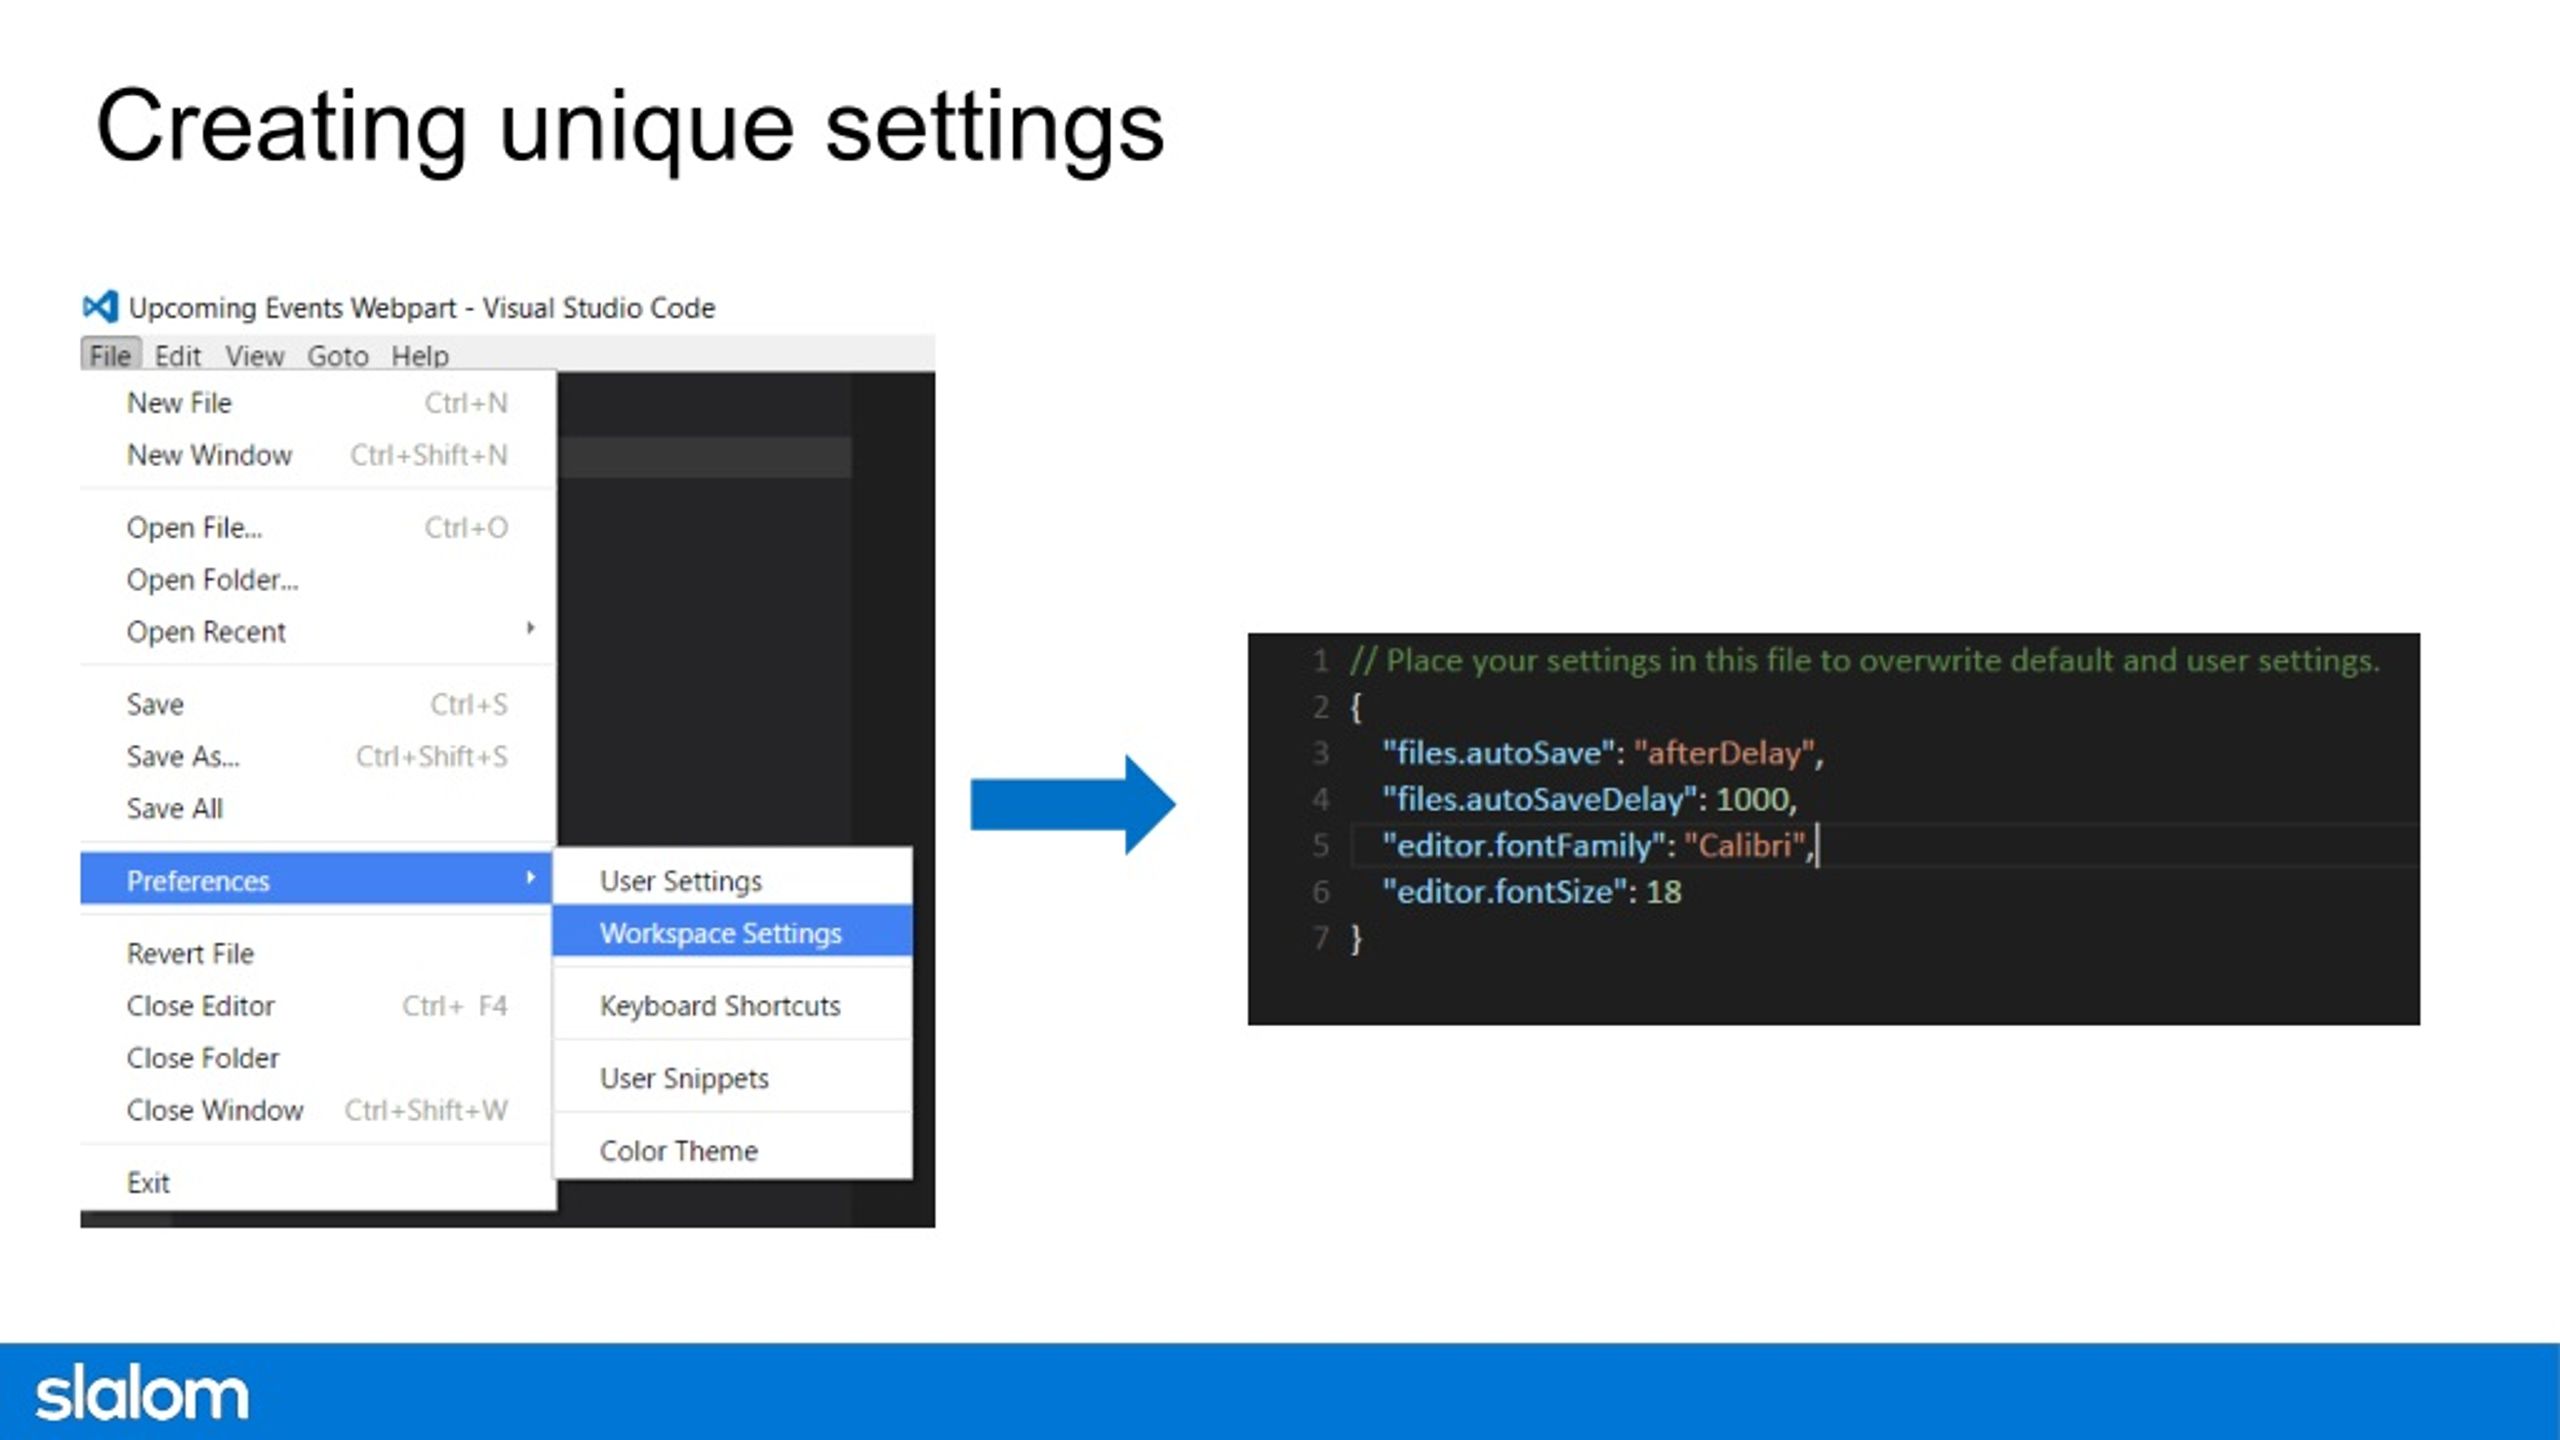Click Save All menu entry
Viewport: 2560px width, 1440px height.
(x=317, y=809)
